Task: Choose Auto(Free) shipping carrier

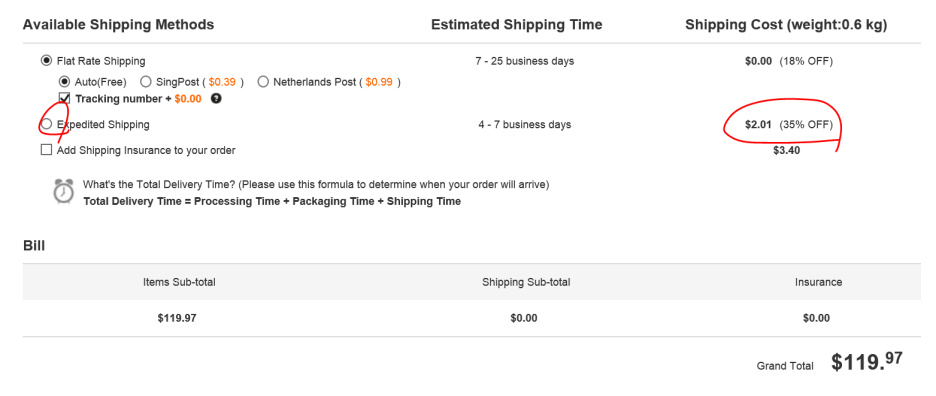Action: 64,82
